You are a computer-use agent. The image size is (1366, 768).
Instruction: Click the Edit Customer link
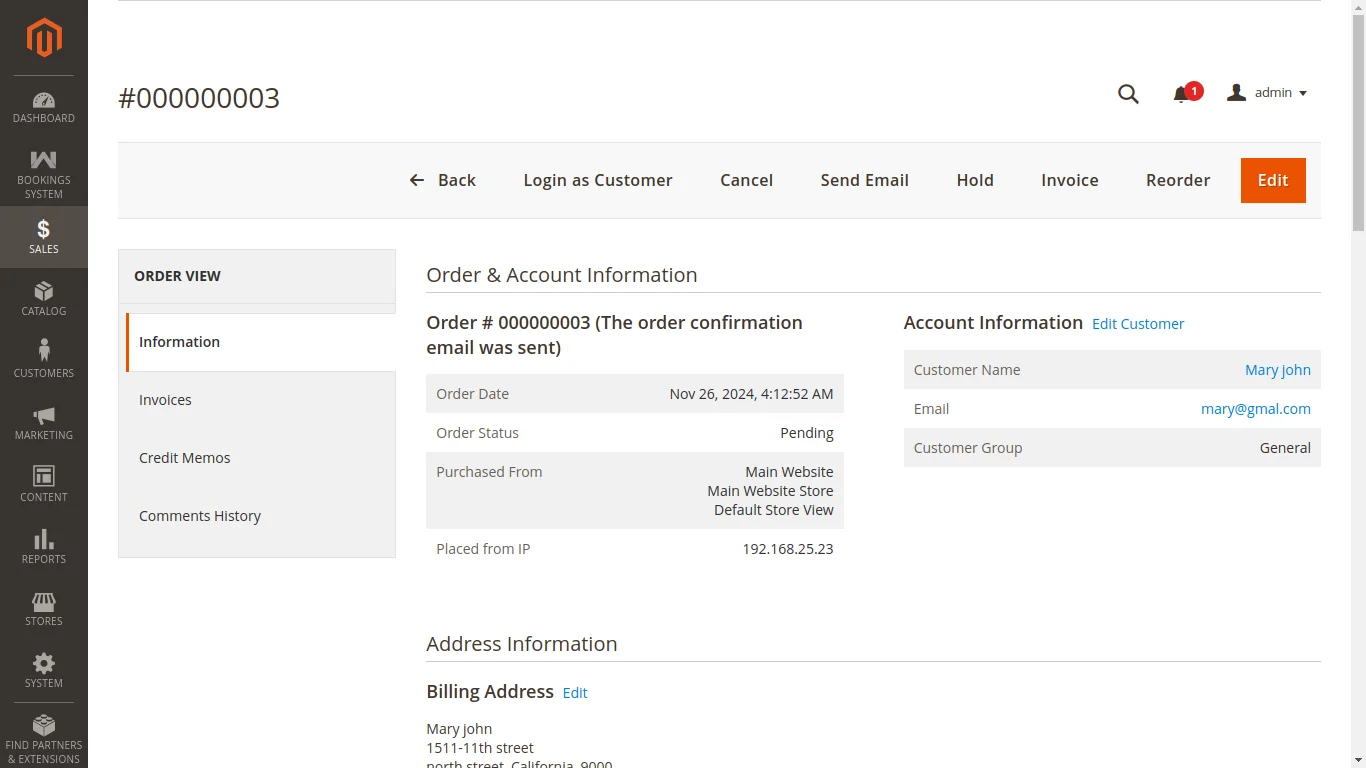point(1137,323)
